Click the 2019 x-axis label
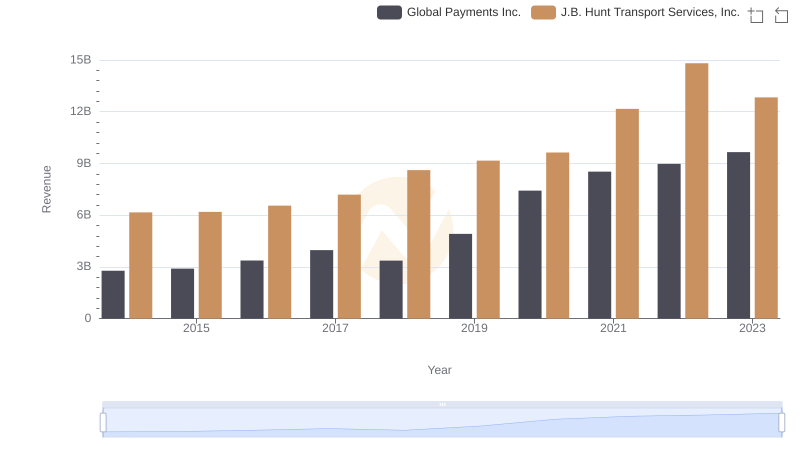The width and height of the screenshot is (800, 461). coord(474,328)
